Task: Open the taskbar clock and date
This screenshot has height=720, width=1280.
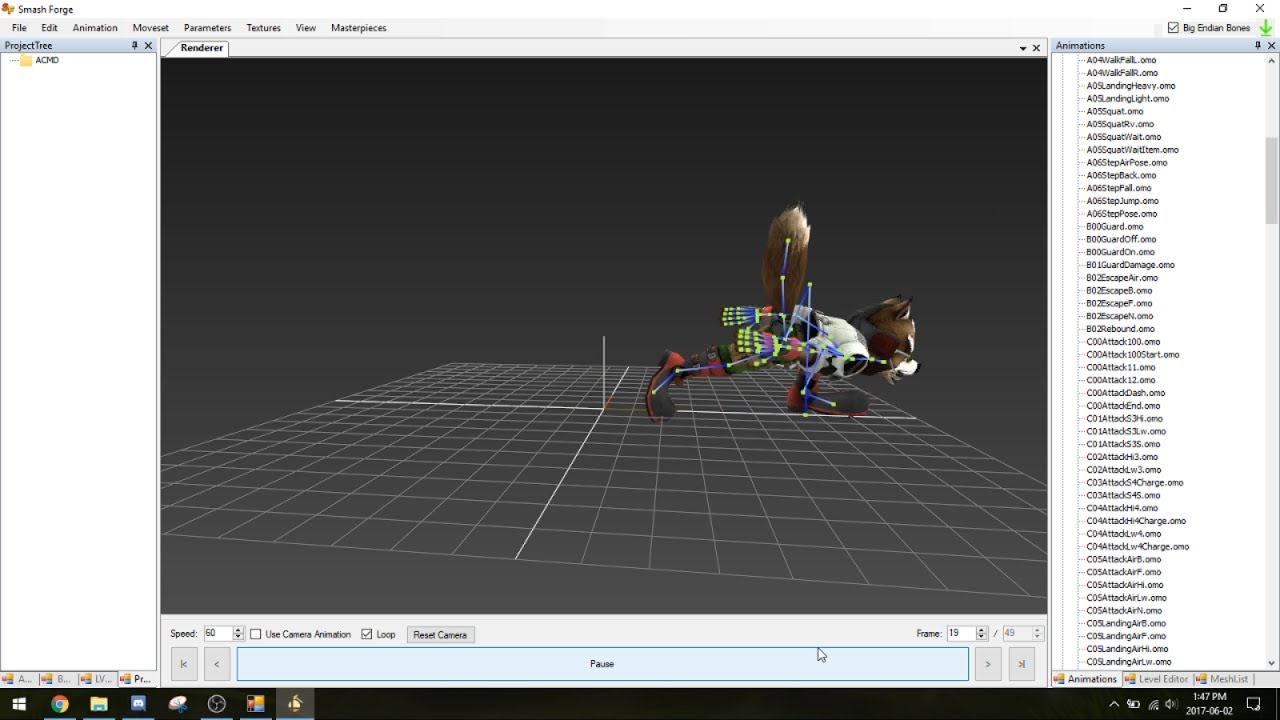Action: coord(1210,704)
